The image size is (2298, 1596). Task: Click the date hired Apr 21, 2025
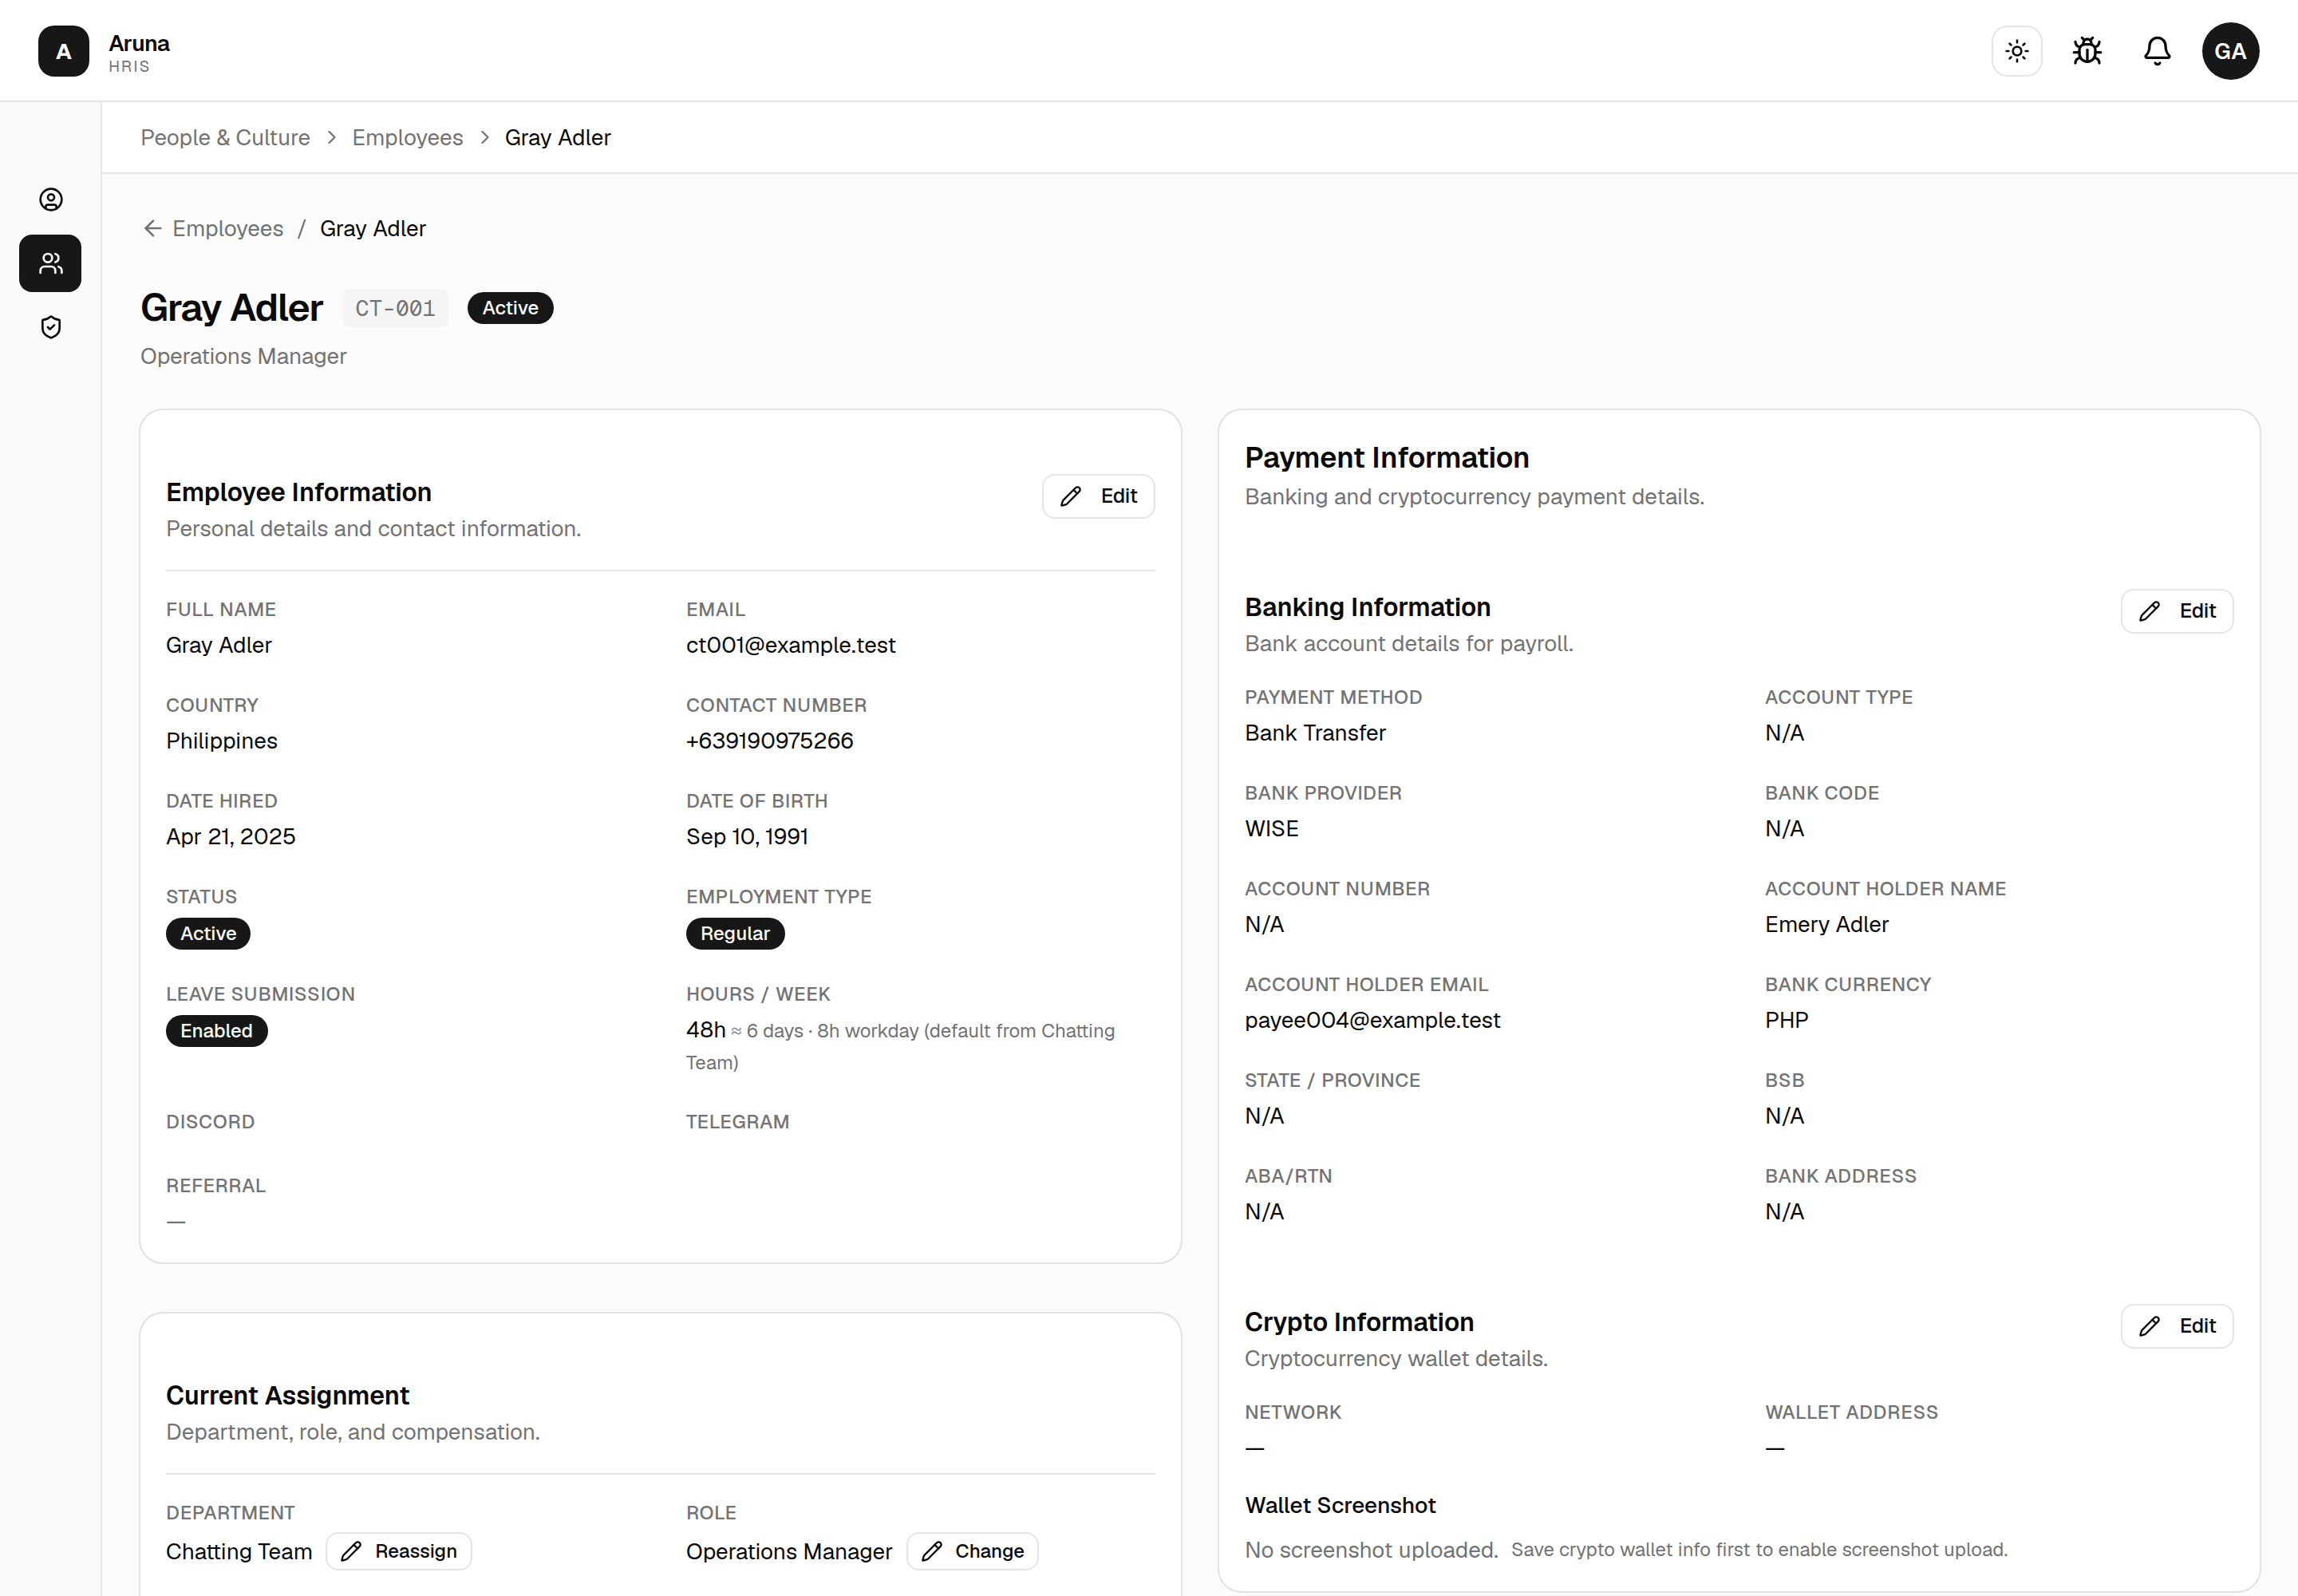point(231,837)
